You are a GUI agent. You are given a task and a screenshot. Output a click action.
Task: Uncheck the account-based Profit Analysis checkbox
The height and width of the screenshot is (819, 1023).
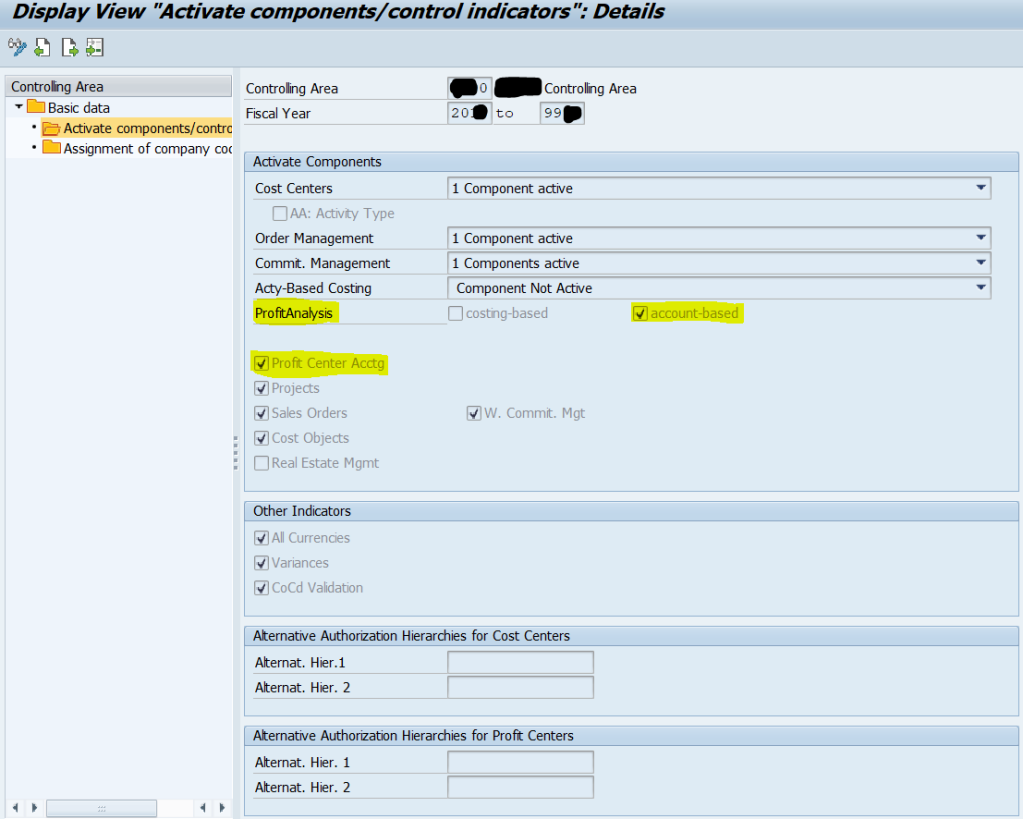click(640, 313)
